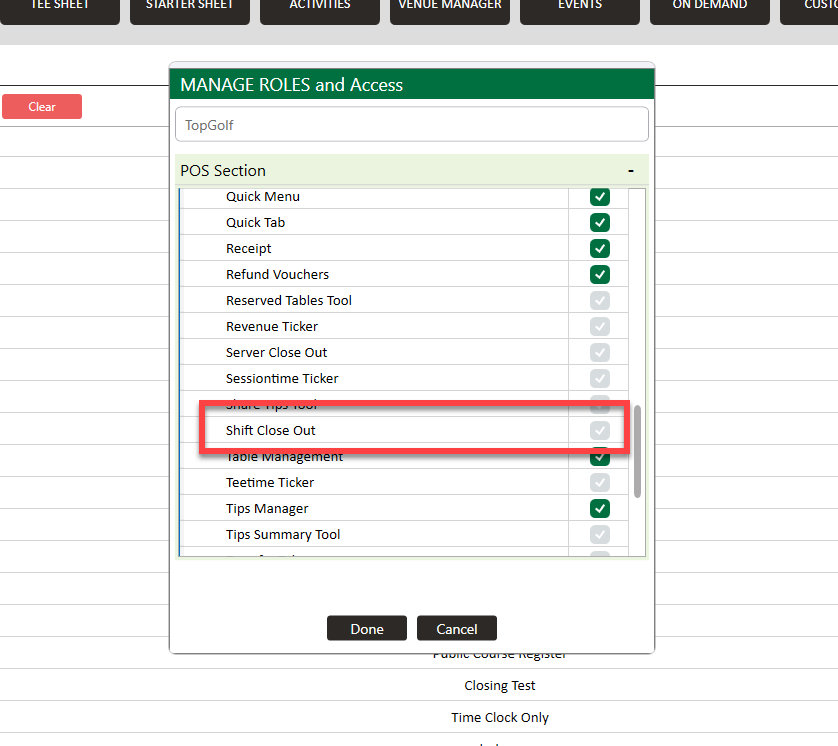
Task: Cancel the Manage Roles dialog
Action: click(x=456, y=629)
